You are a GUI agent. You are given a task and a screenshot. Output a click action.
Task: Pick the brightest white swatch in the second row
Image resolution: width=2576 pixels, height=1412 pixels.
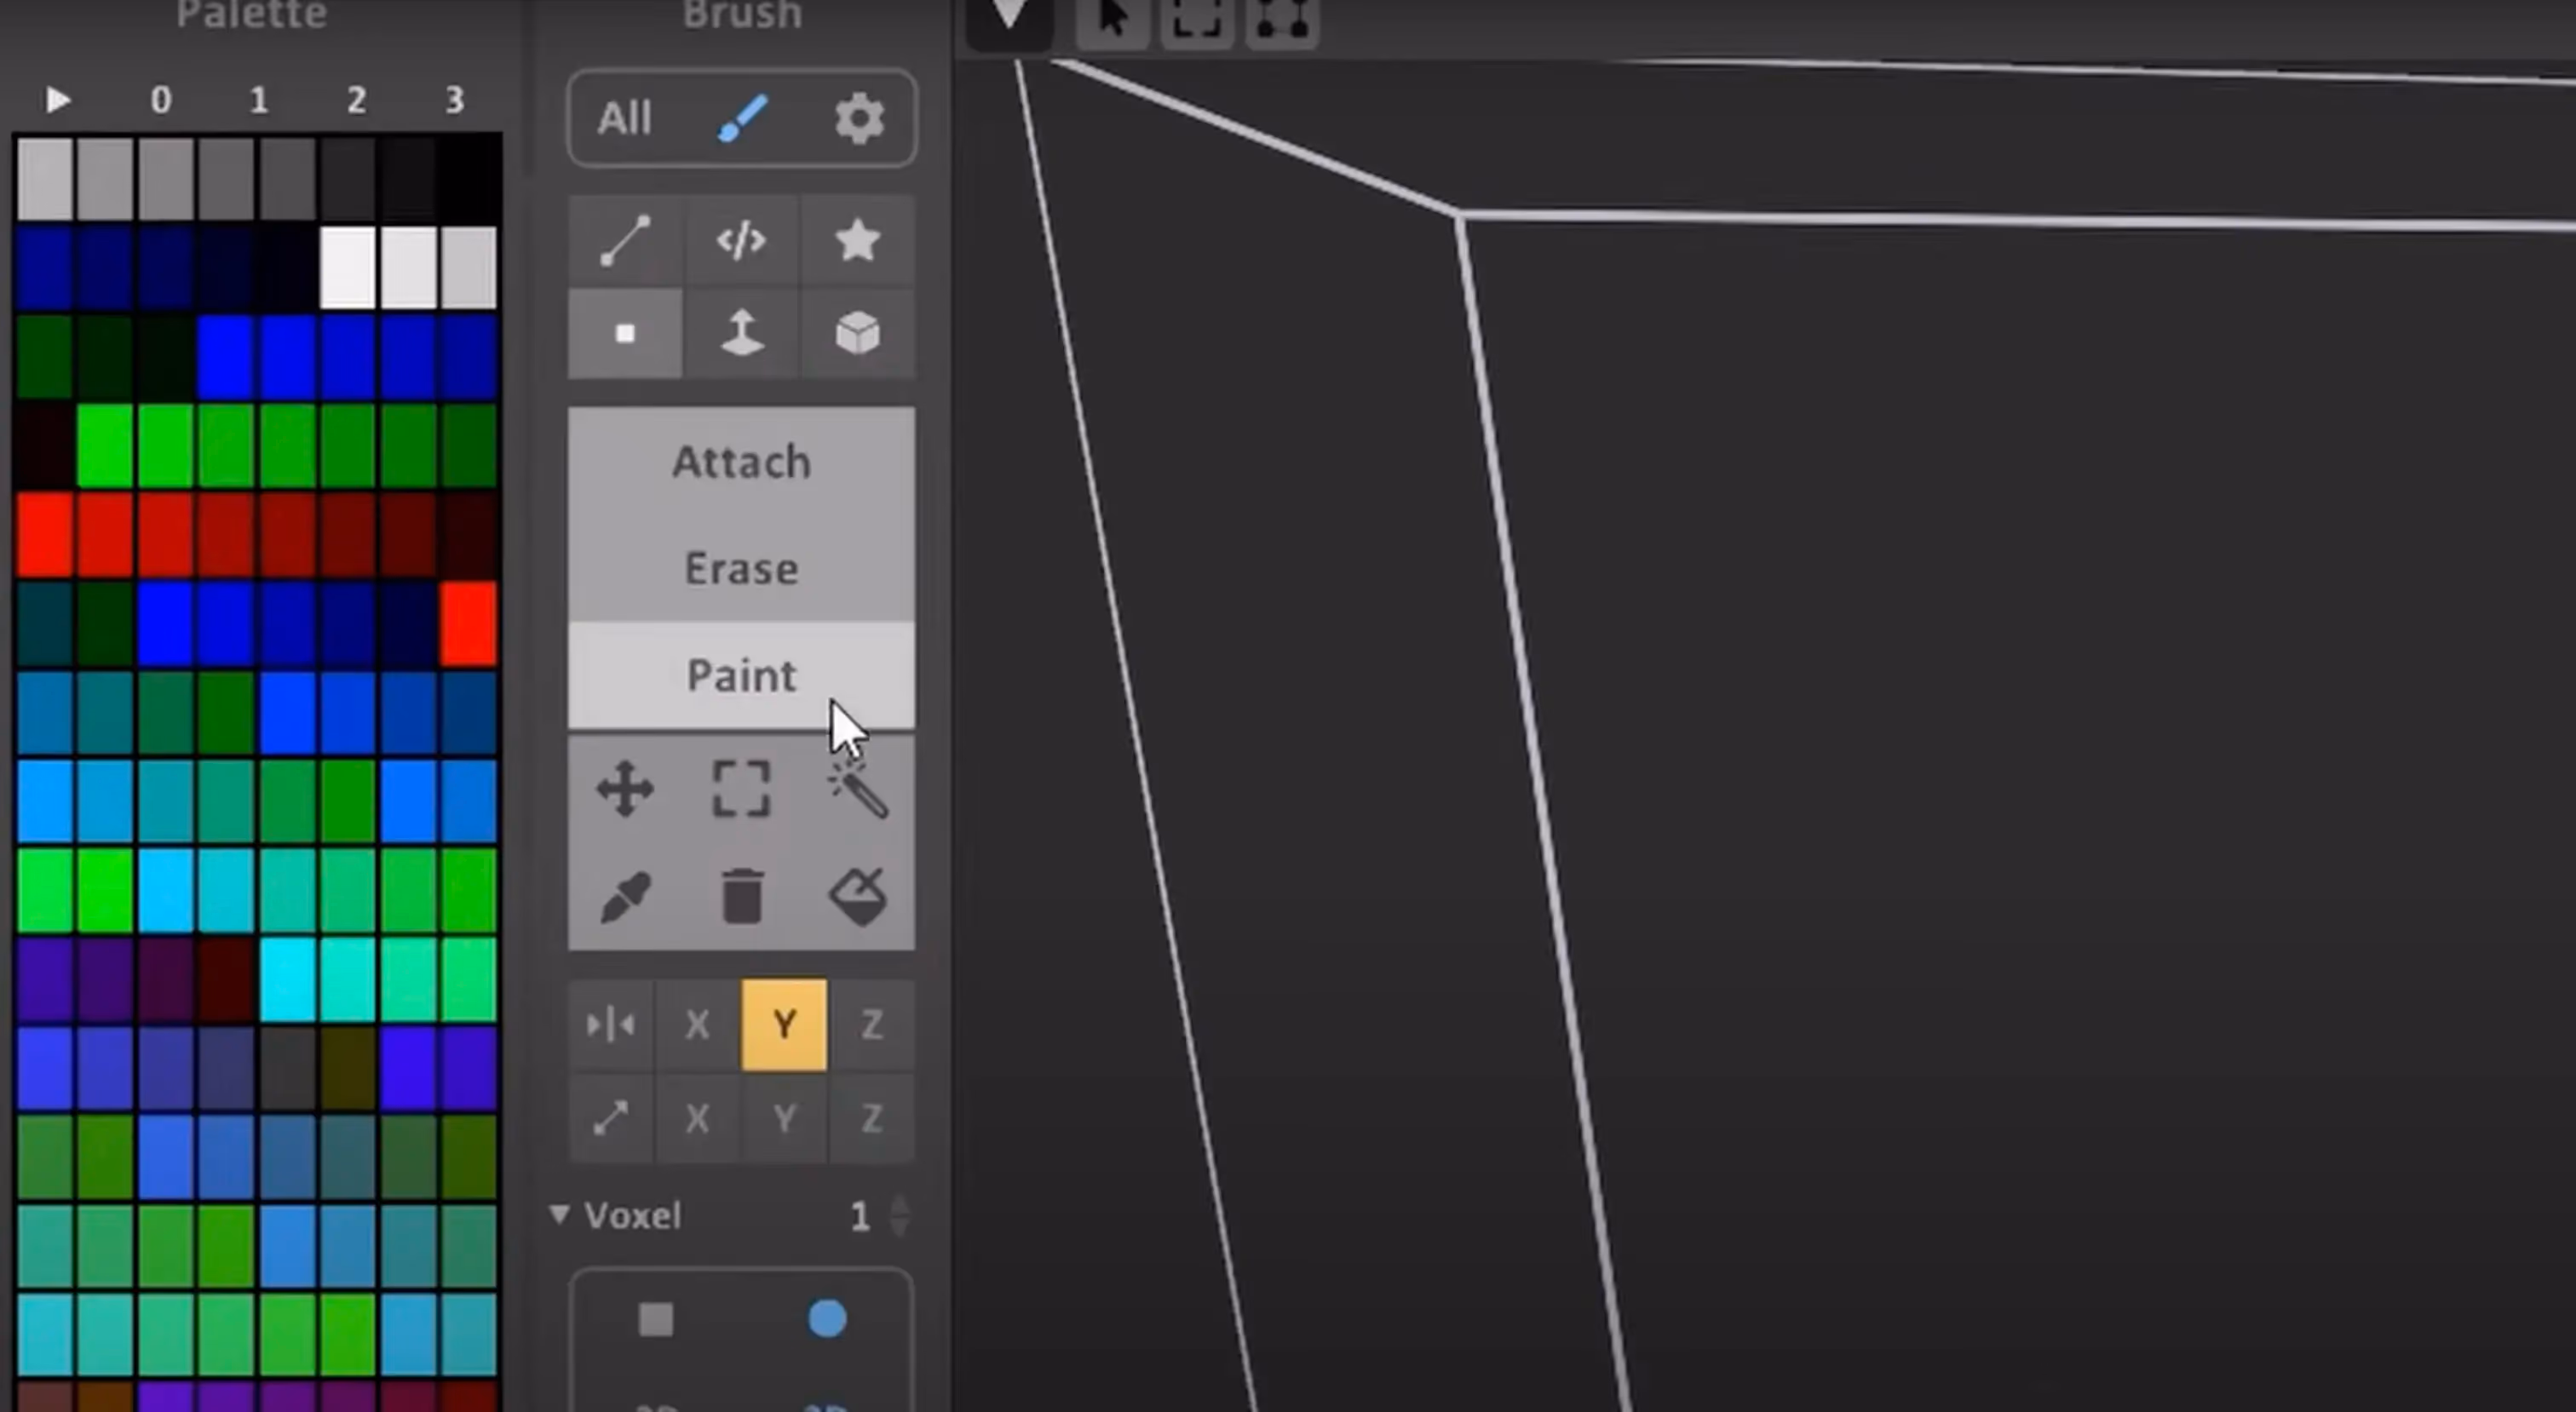(x=347, y=267)
